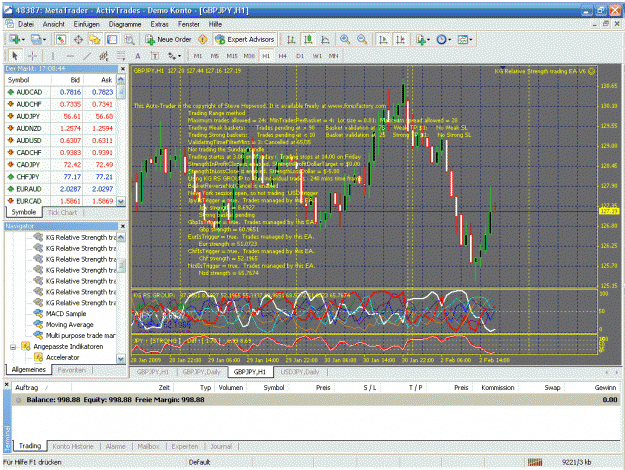625x470 pixels.
Task: Toggle the W1 timeframe button
Action: 317,56
